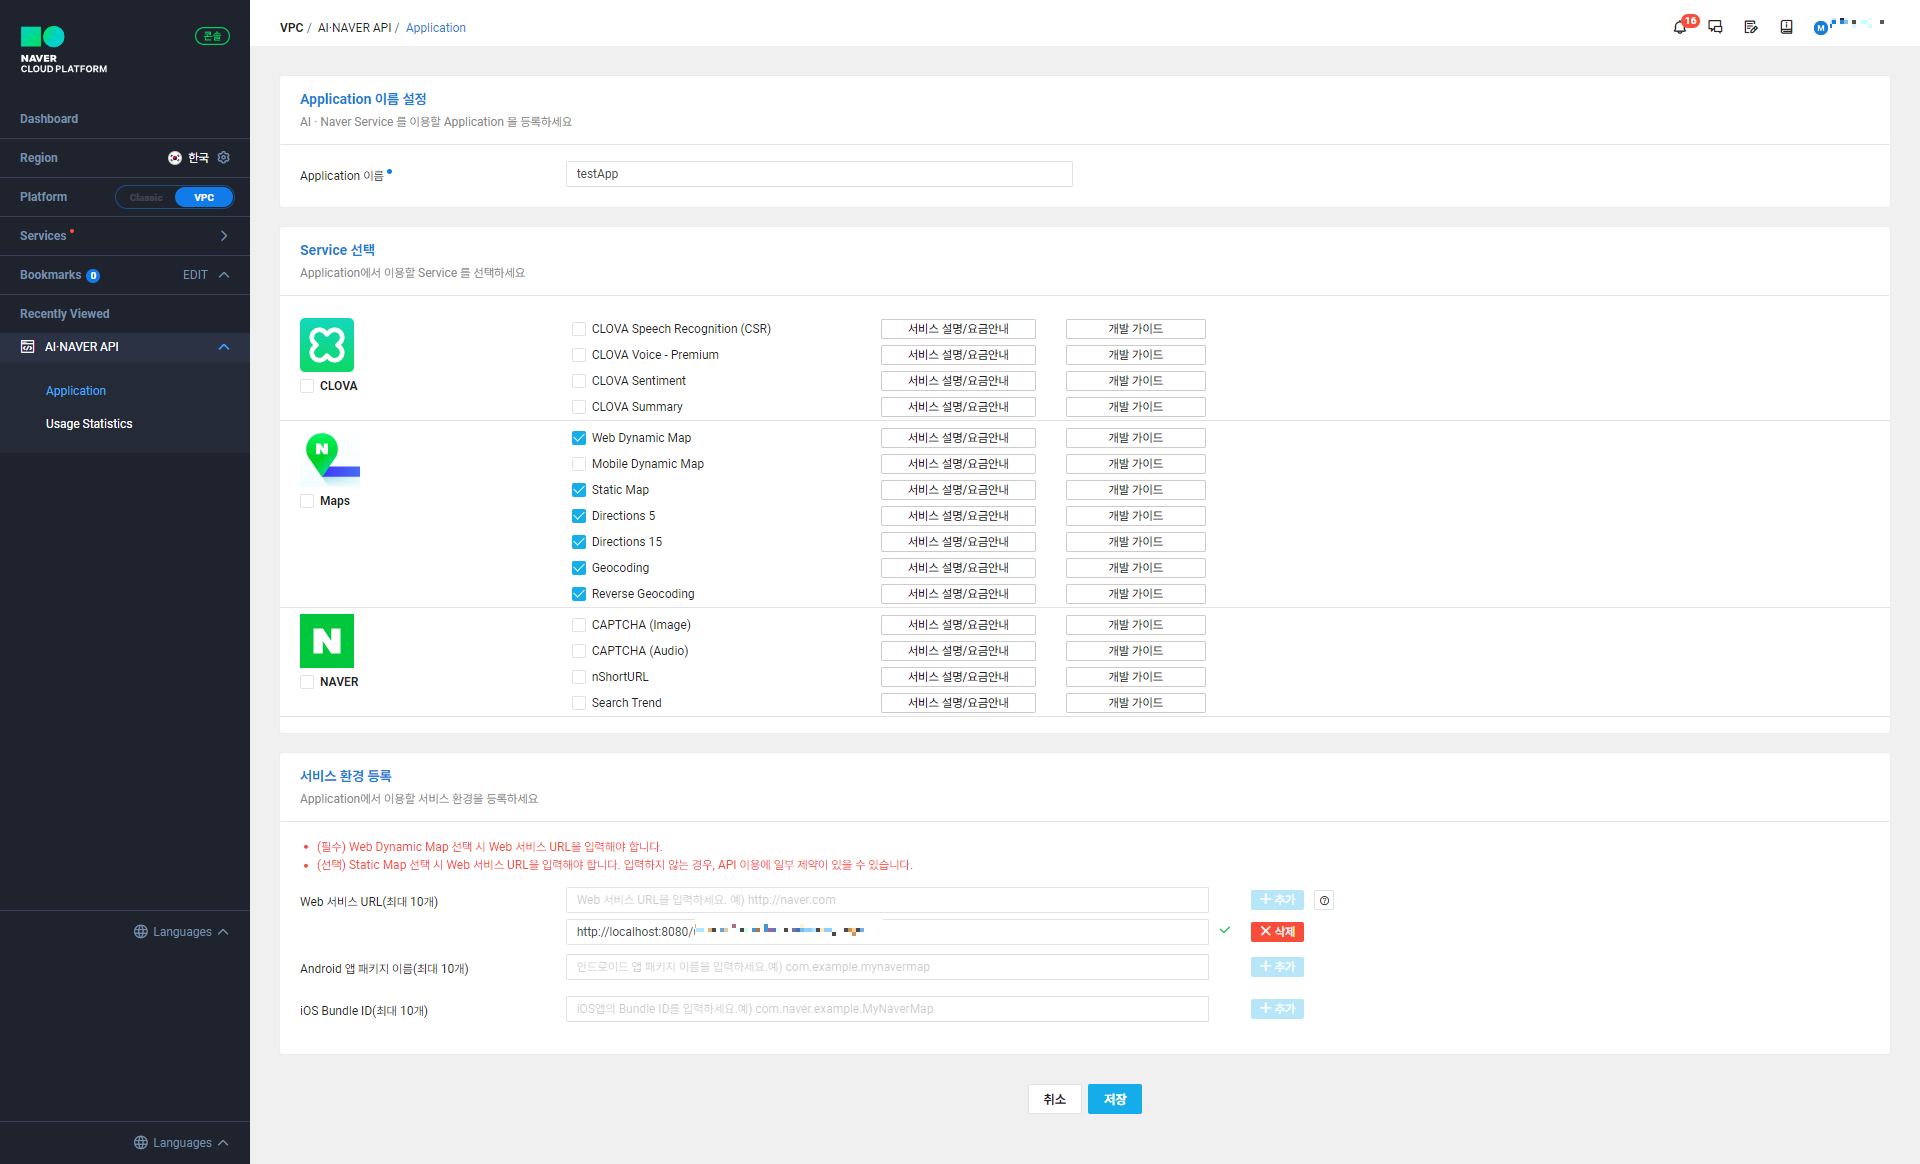Enable the Mobile Dynamic Map checkbox

(579, 464)
